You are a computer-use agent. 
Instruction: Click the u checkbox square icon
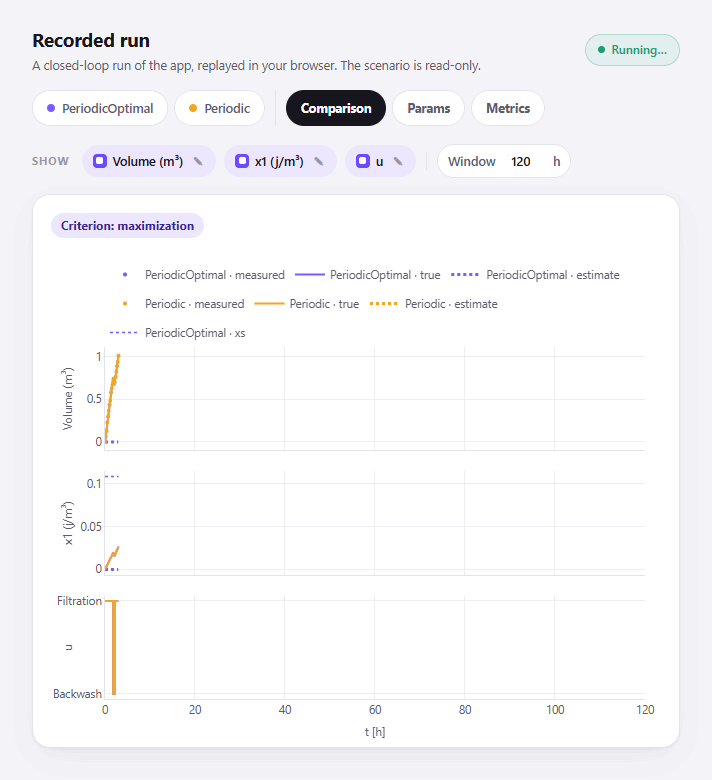363,161
